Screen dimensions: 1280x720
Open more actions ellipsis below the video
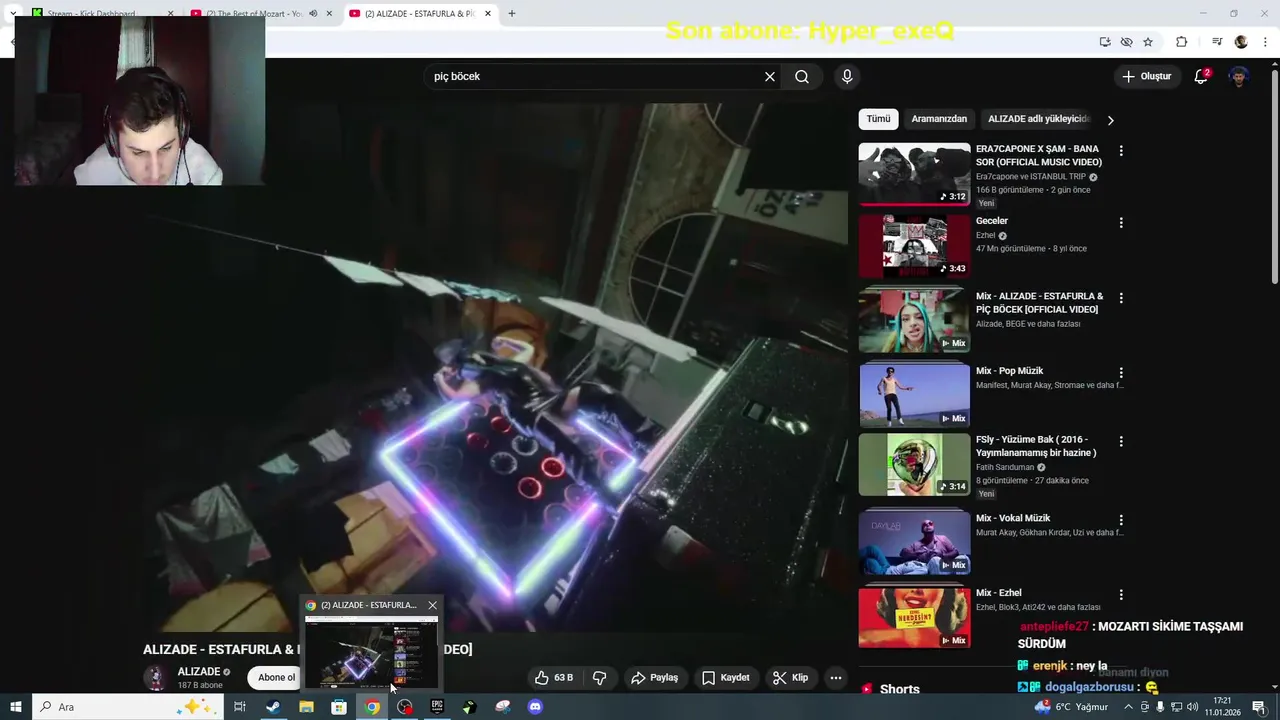(836, 678)
